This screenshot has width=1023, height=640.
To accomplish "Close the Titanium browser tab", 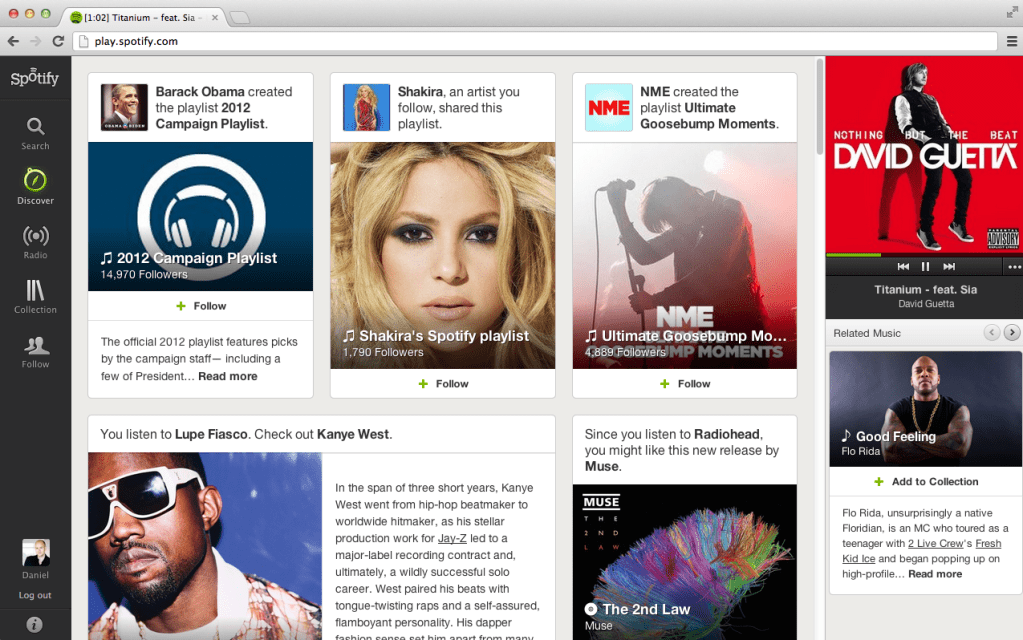I will (215, 18).
